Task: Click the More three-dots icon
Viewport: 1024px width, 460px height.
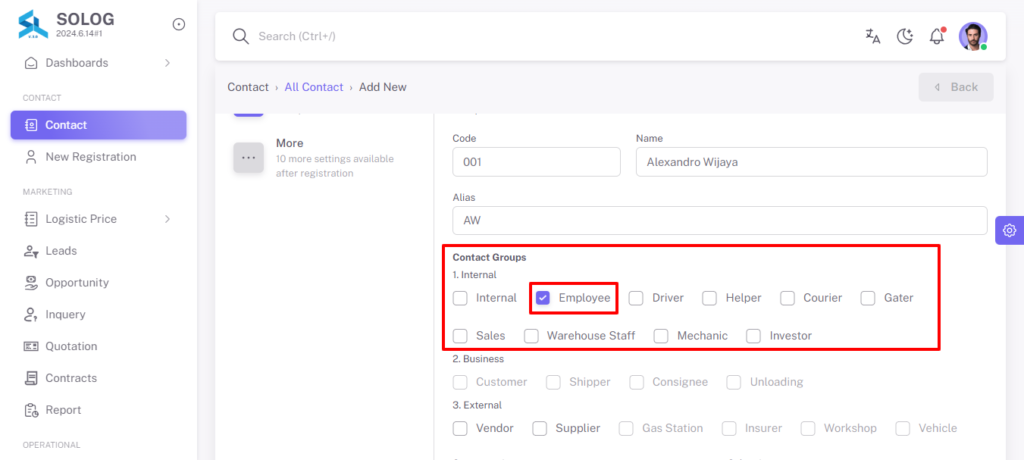Action: click(x=248, y=157)
